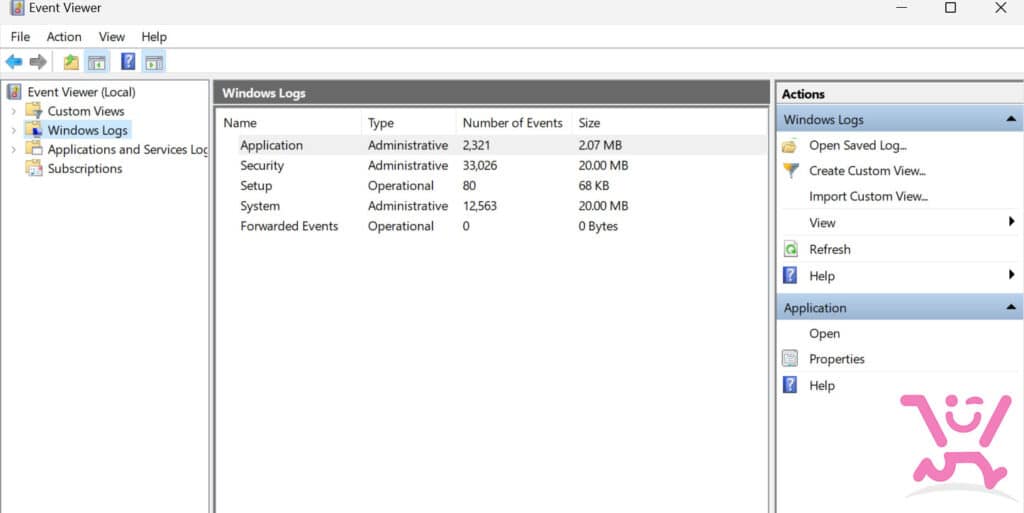Click the Help toolbar icon
Viewport: 1024px width, 513px height.
(x=128, y=62)
